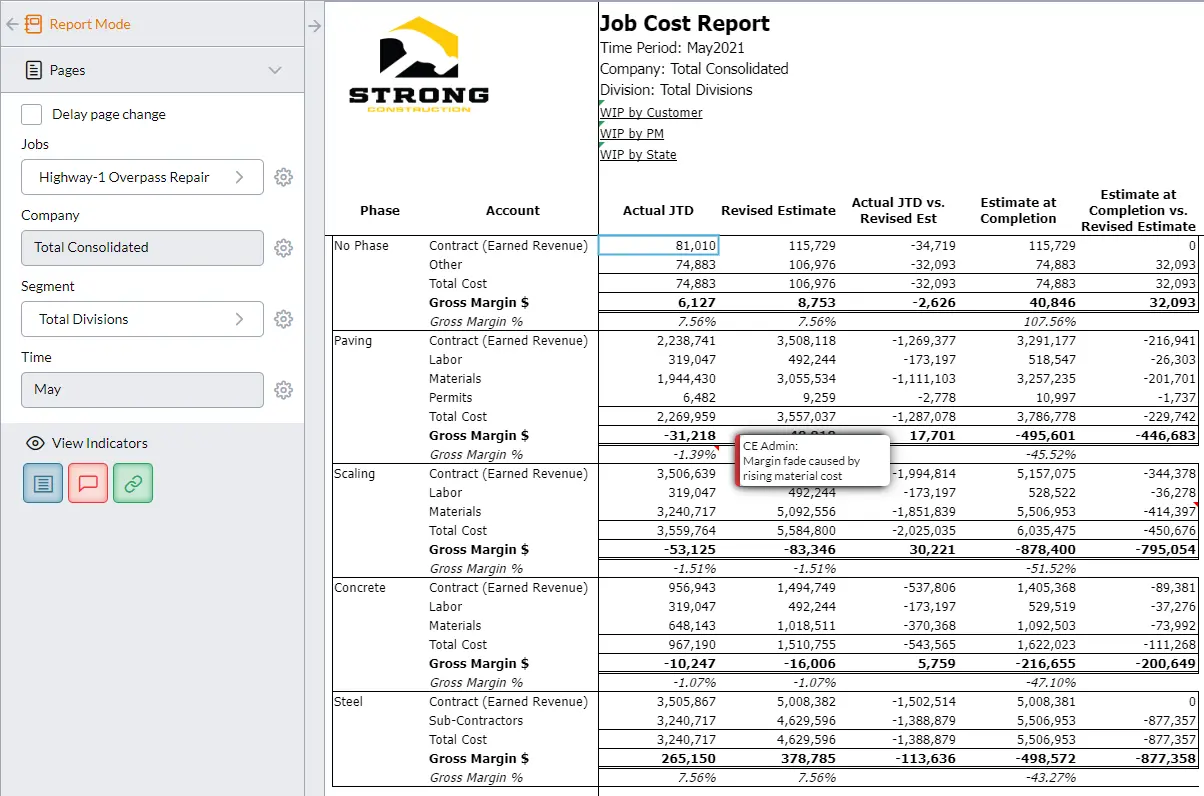The height and width of the screenshot is (796, 1204).
Task: Toggle the blue text notes indicator button
Action: (x=43, y=483)
